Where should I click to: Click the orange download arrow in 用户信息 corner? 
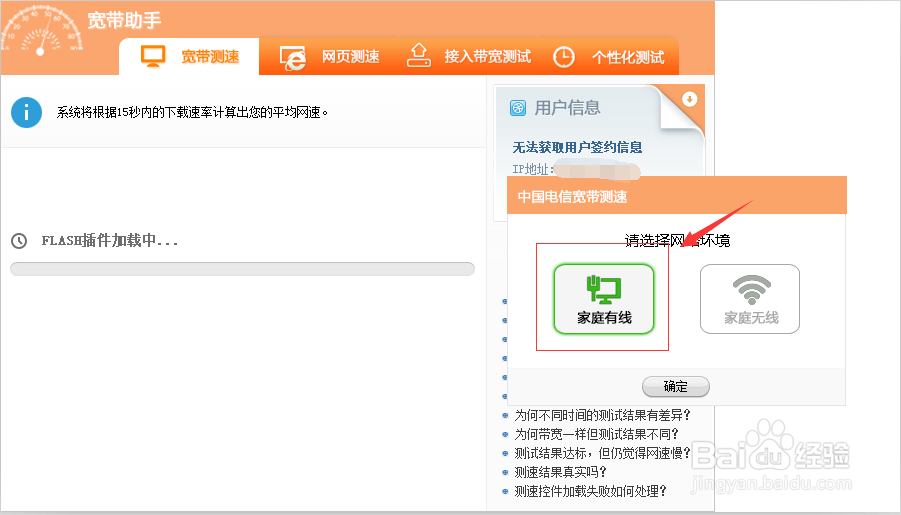(690, 99)
